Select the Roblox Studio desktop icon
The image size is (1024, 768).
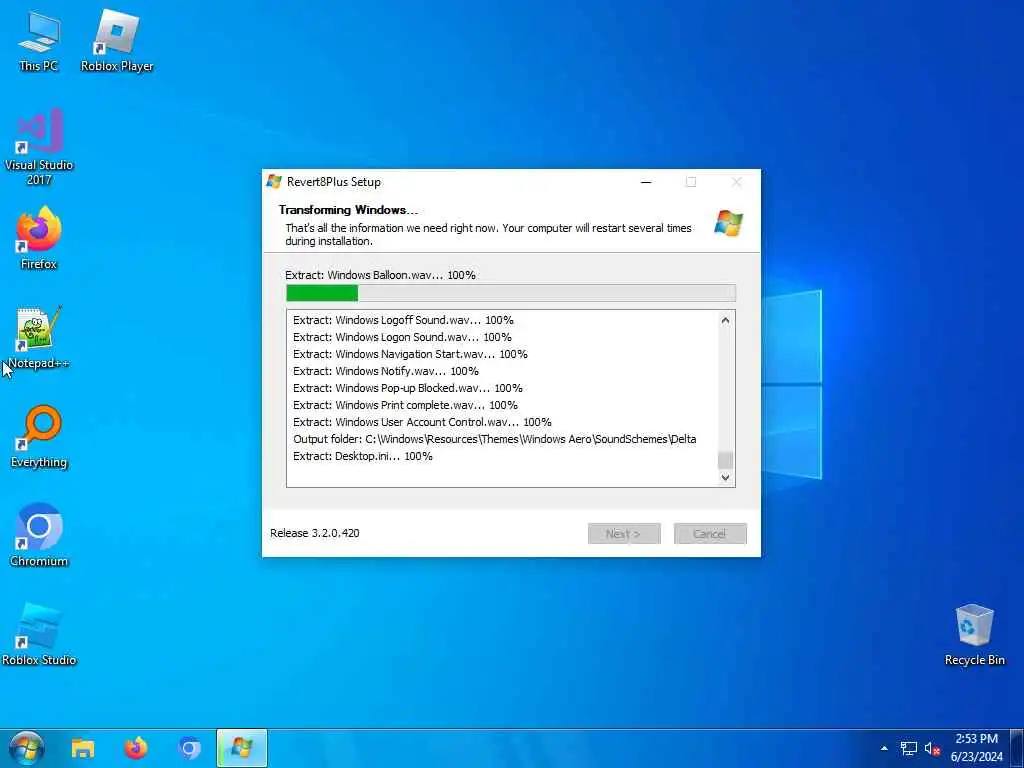pyautogui.click(x=39, y=635)
